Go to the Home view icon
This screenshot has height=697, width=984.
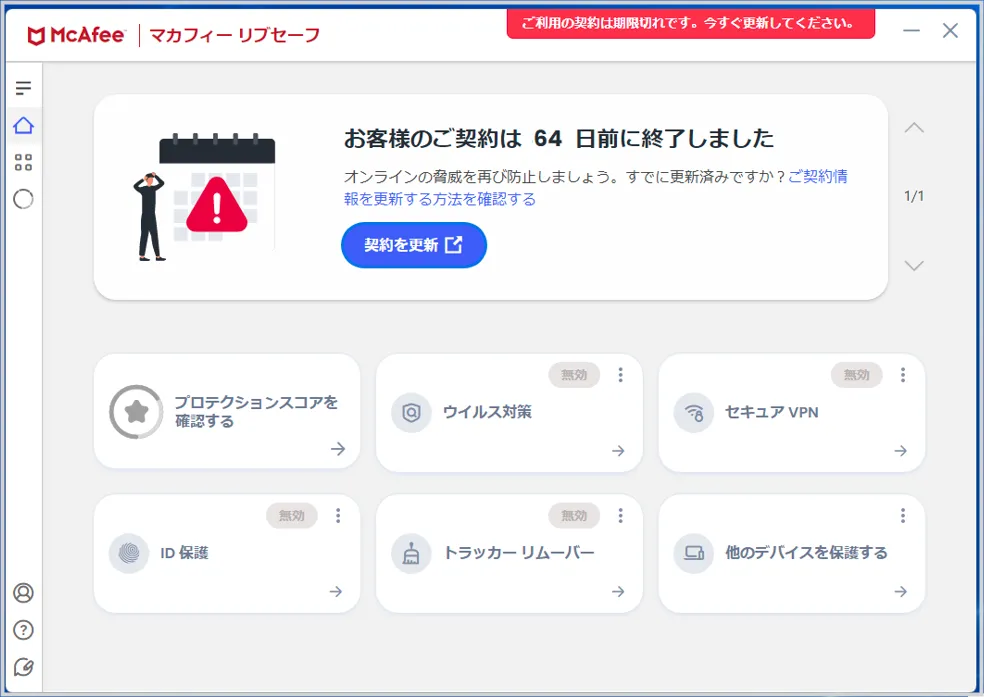pos(23,125)
